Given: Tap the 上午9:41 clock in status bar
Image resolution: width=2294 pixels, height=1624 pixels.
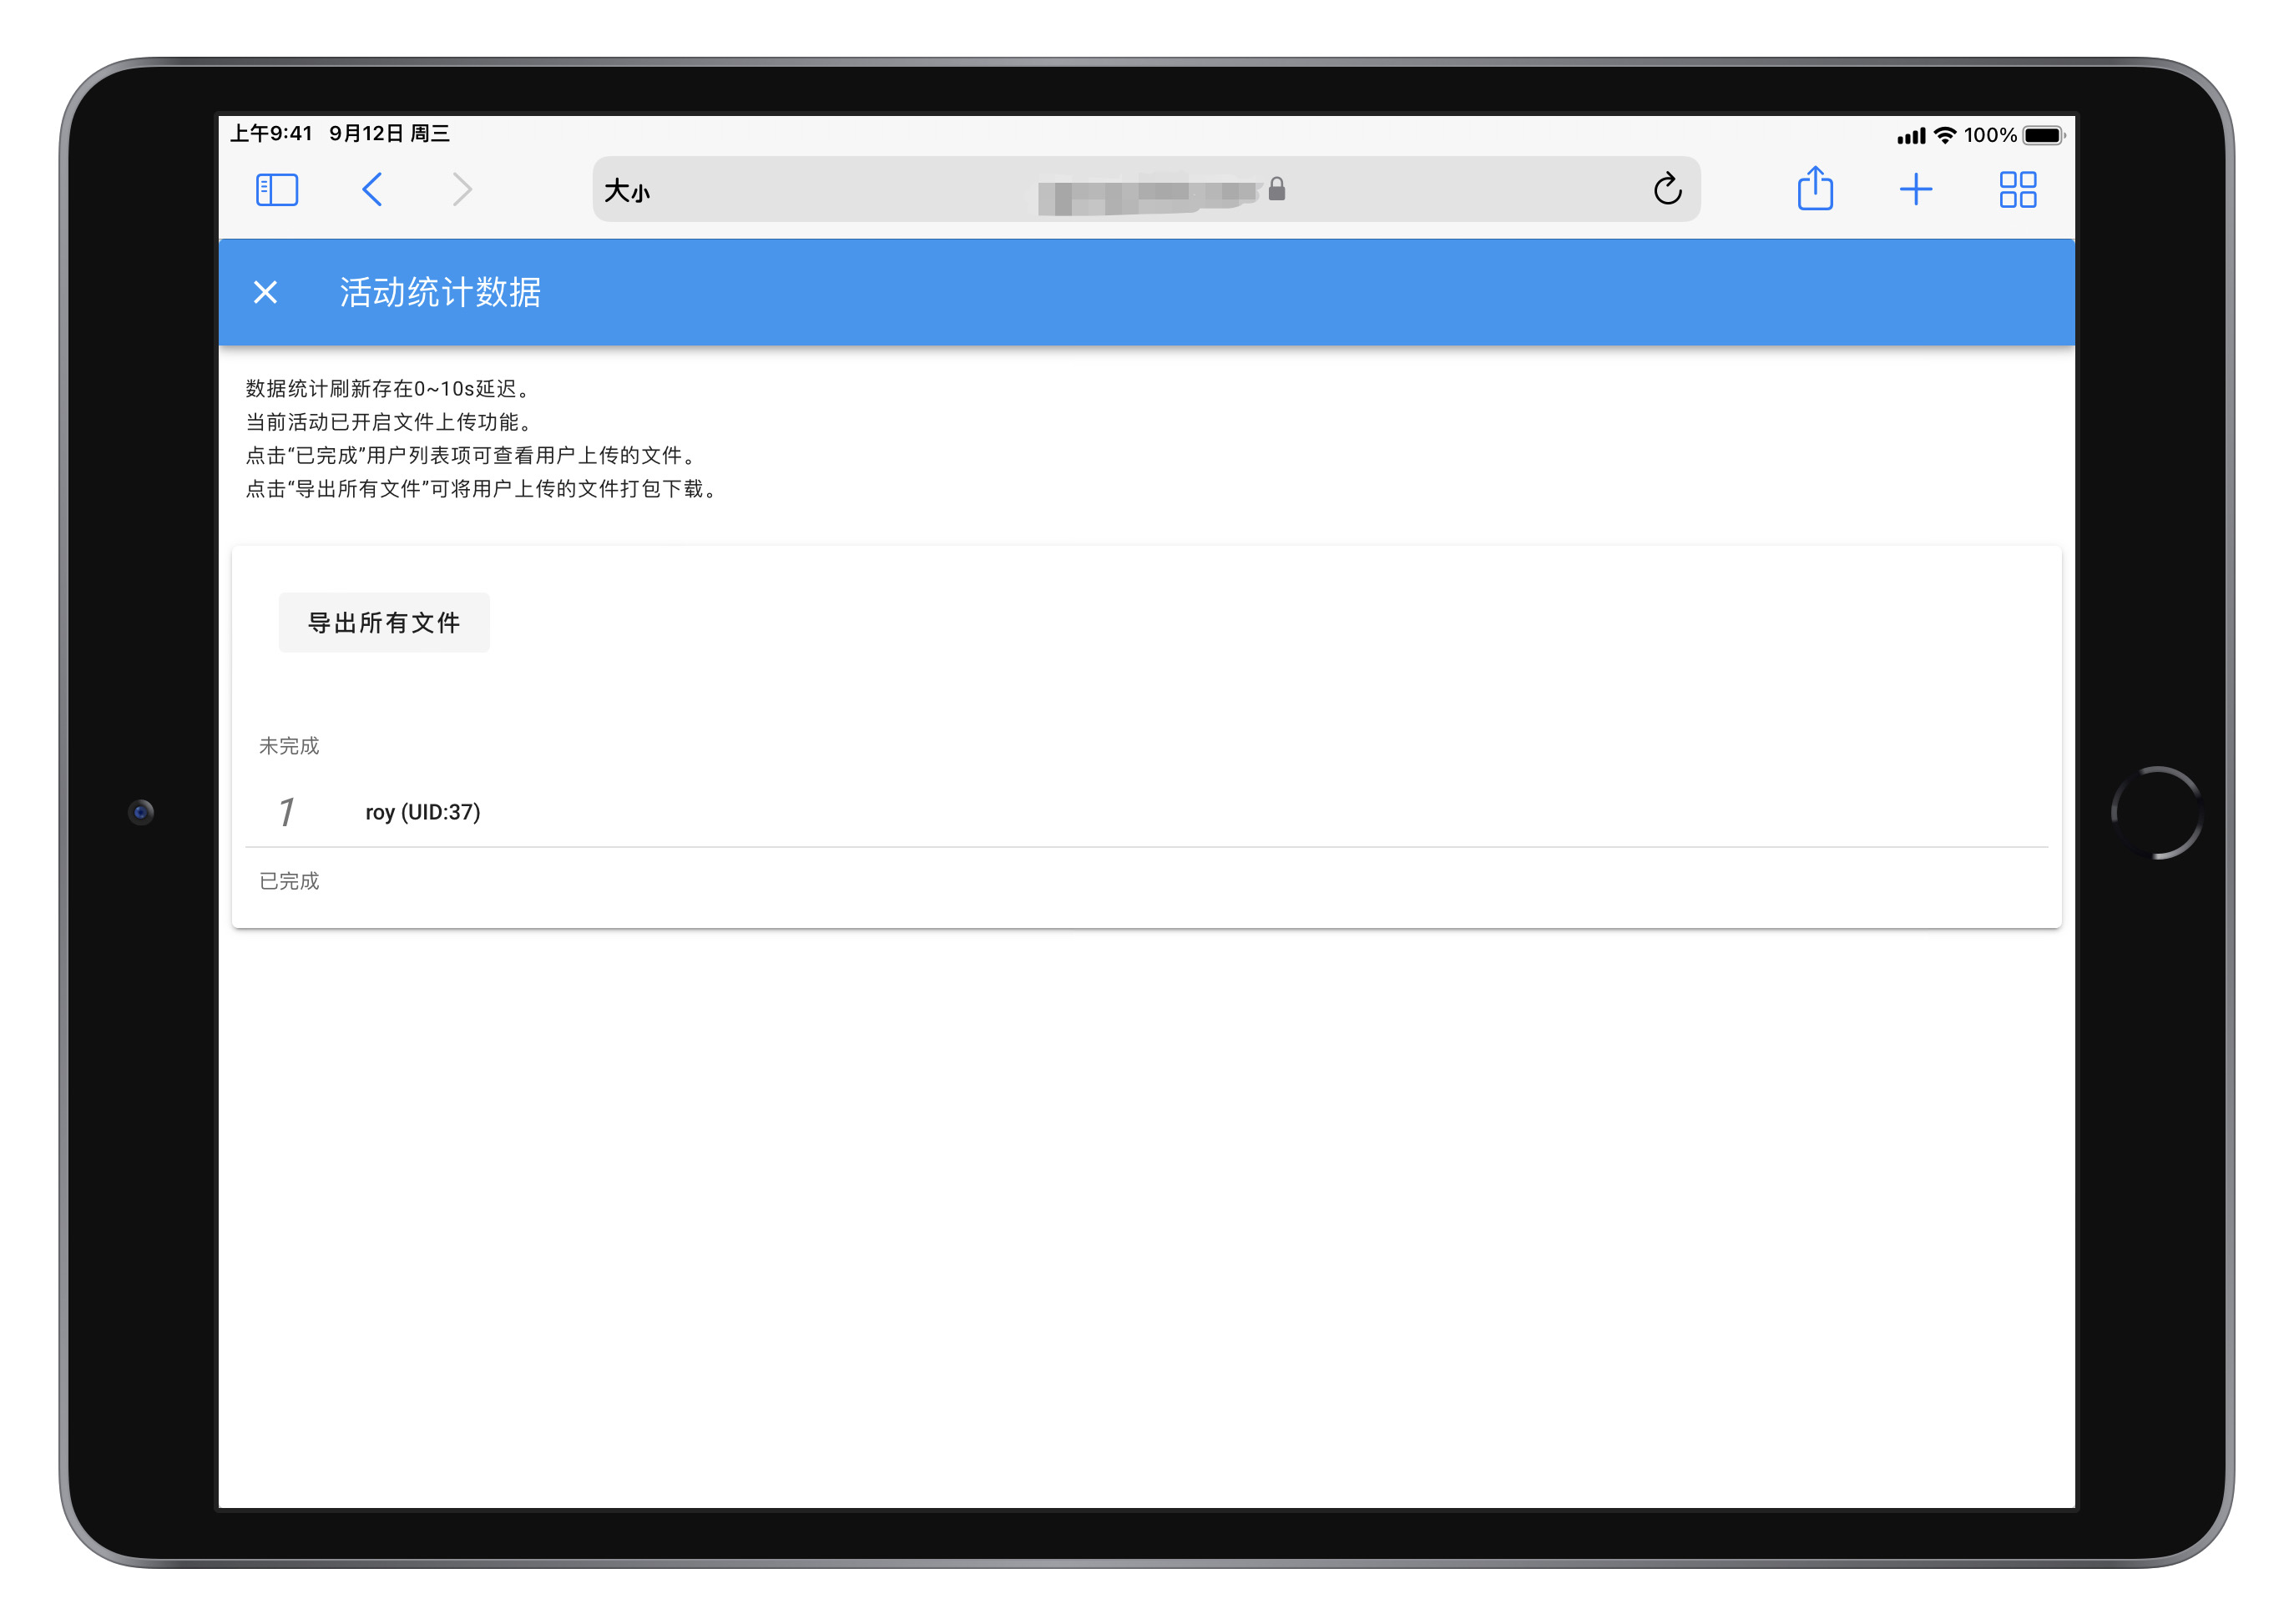Looking at the screenshot, I should point(272,134).
